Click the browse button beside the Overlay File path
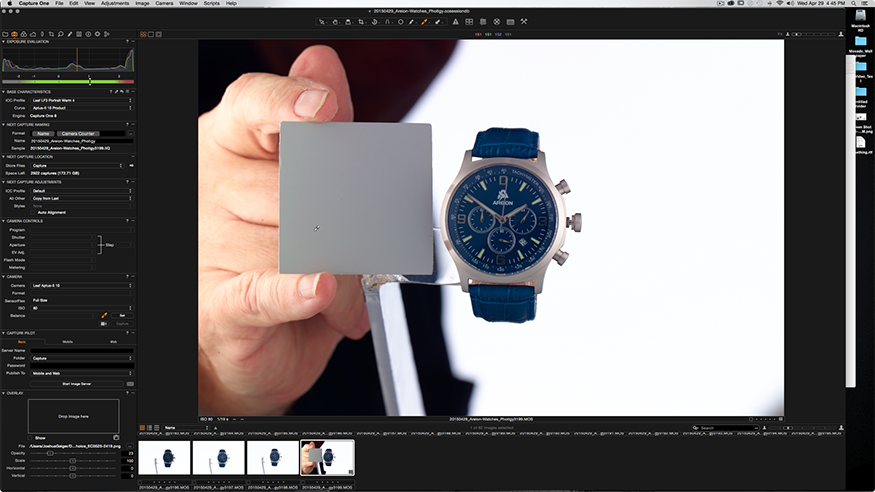The height and width of the screenshot is (492, 875). 130,446
